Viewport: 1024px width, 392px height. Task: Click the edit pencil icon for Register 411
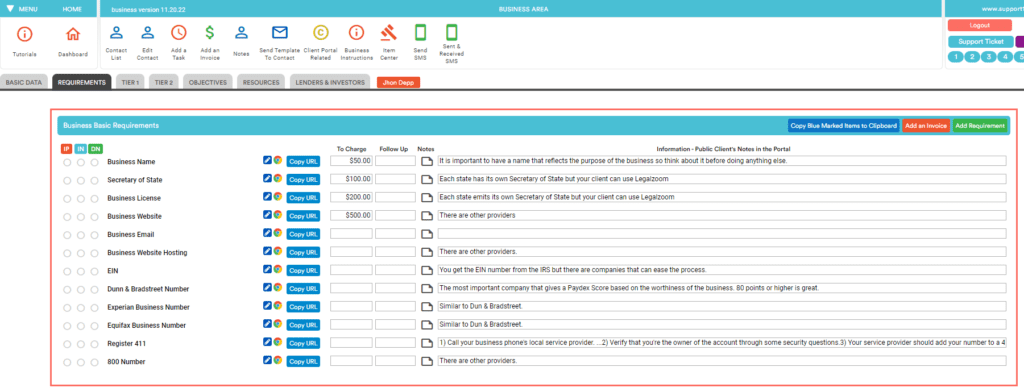(x=267, y=342)
